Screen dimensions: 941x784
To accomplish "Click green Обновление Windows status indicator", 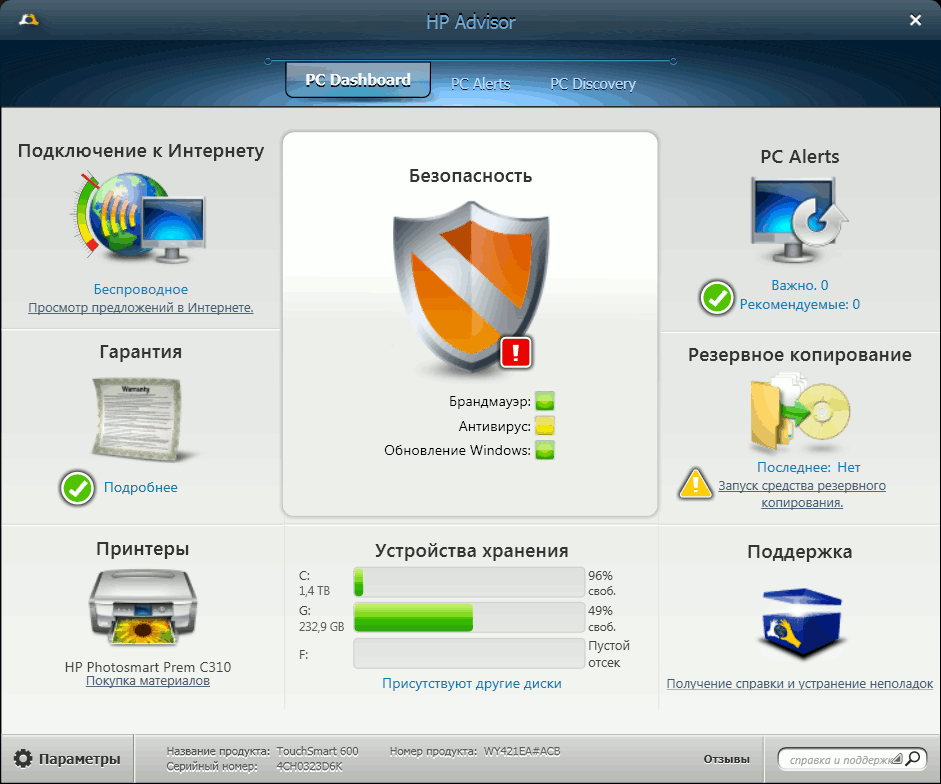I will (x=545, y=450).
